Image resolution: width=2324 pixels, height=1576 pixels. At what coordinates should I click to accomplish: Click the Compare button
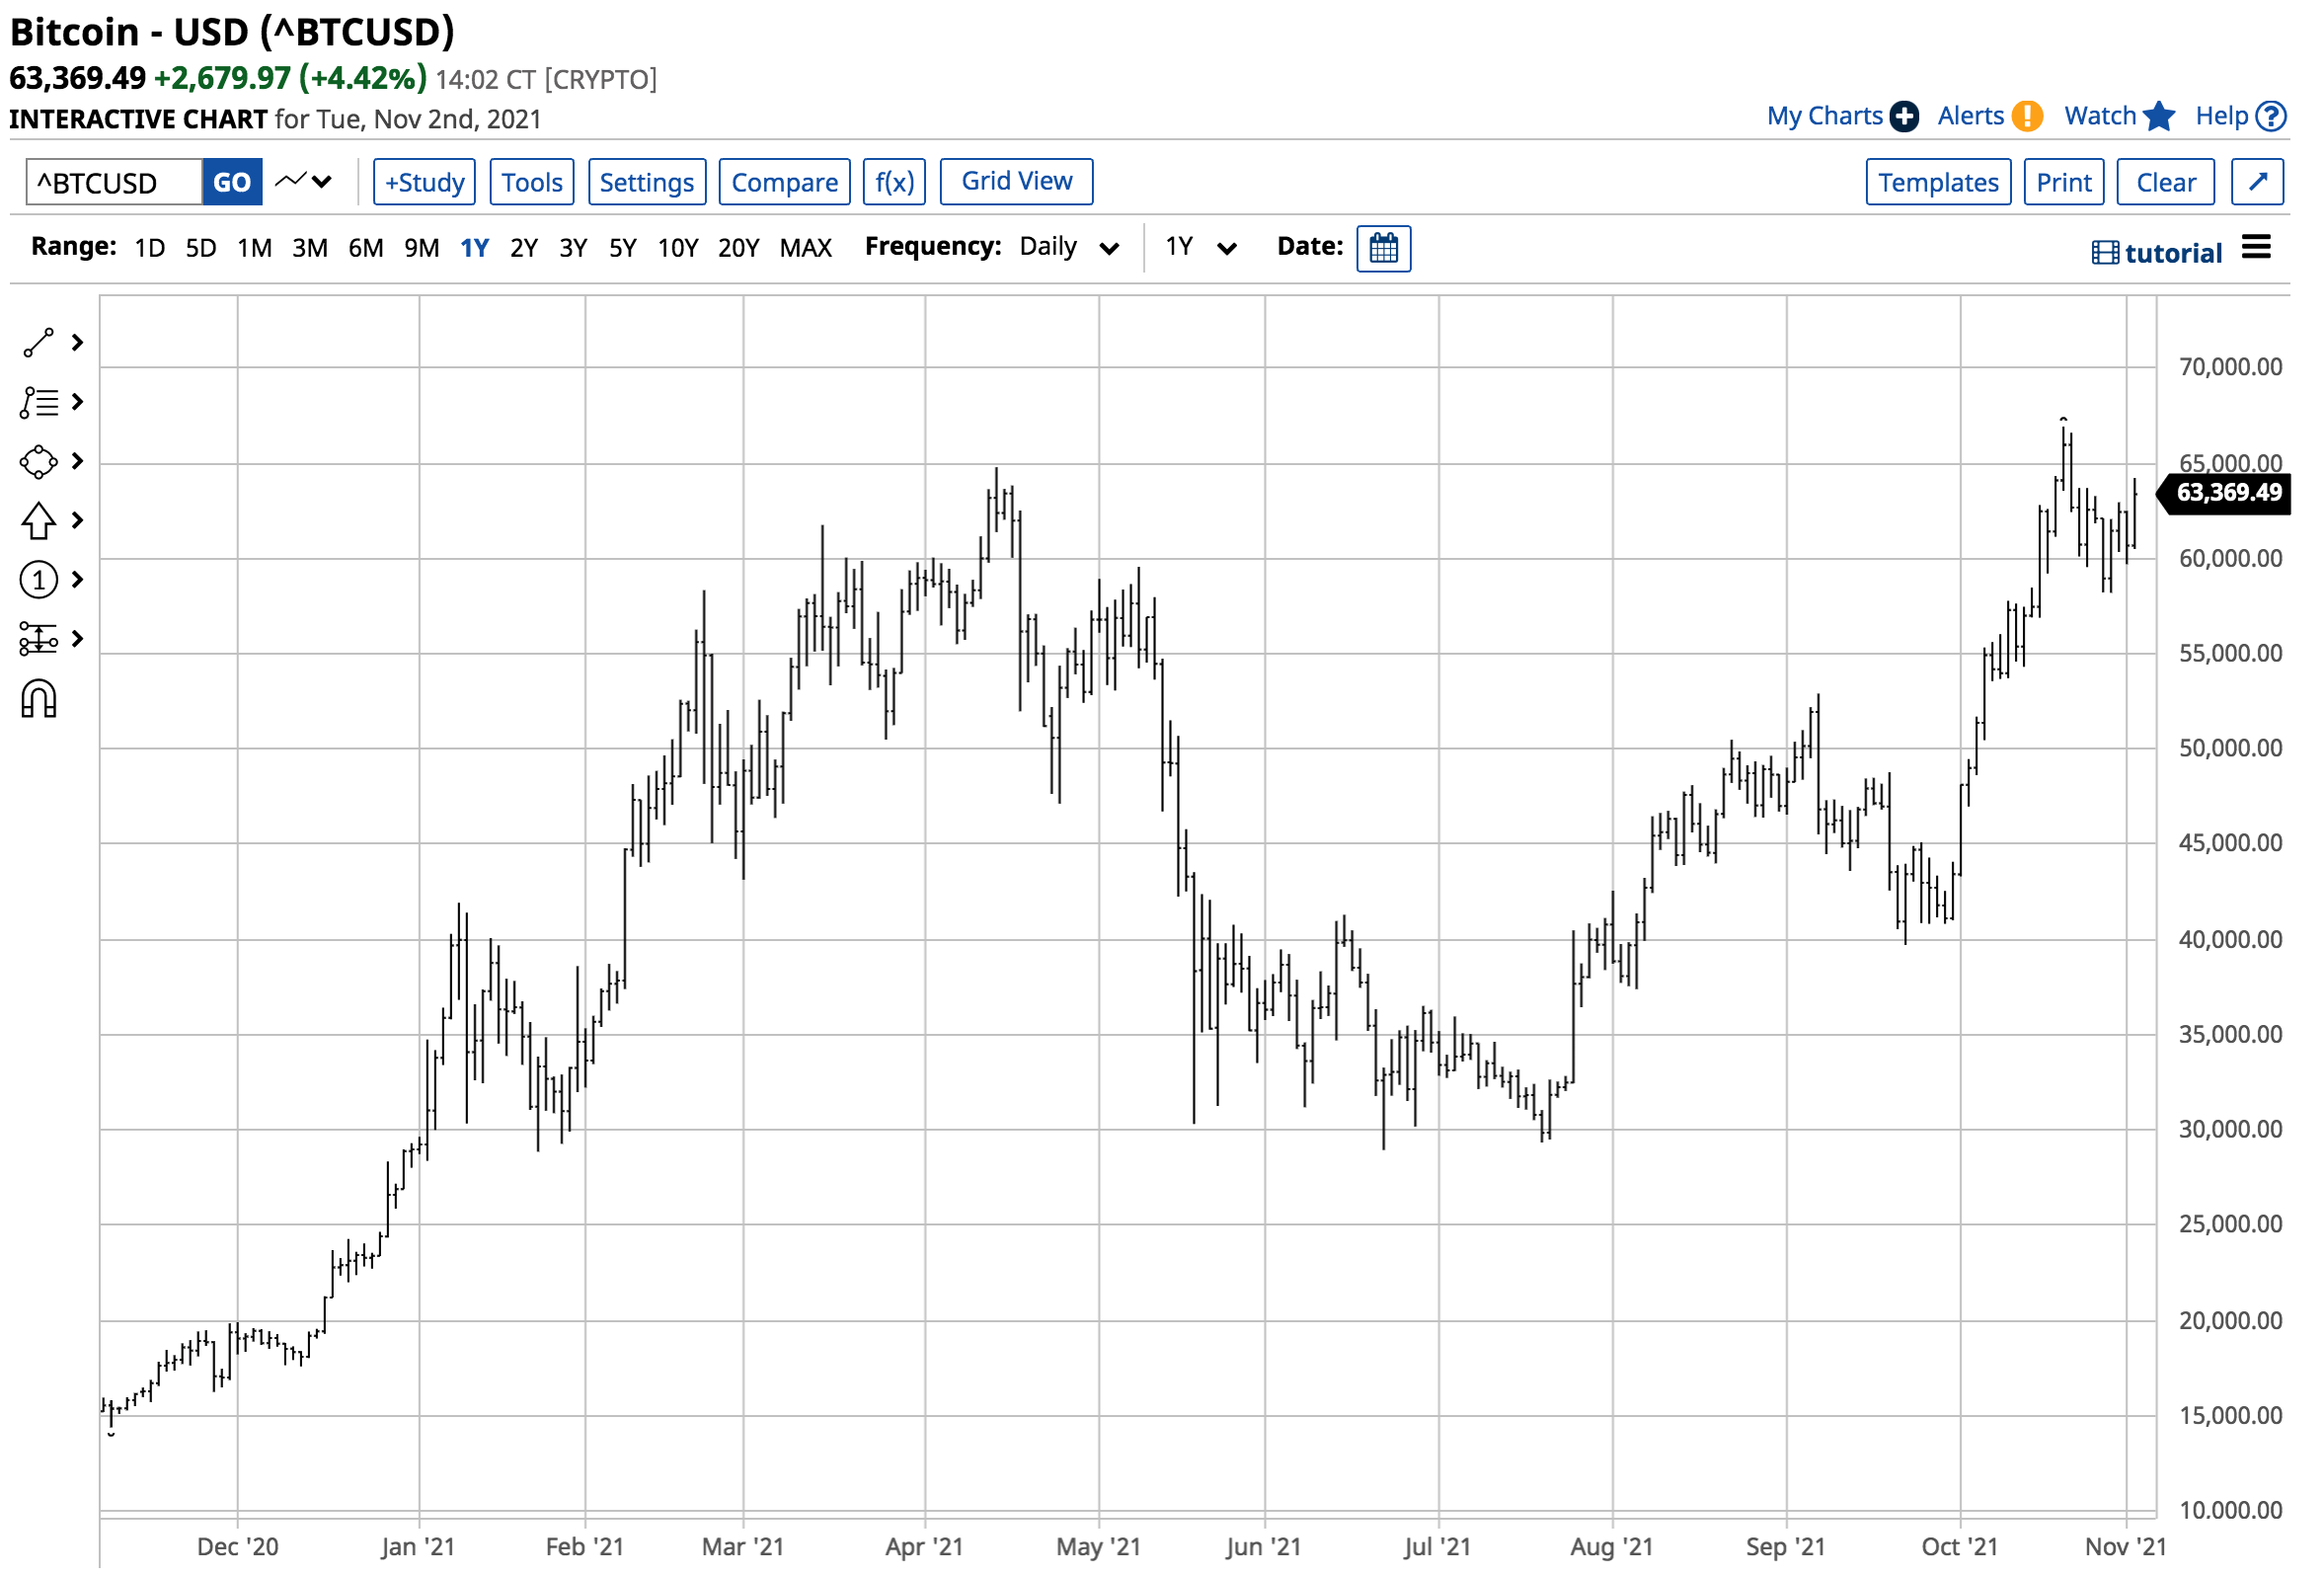coord(787,182)
